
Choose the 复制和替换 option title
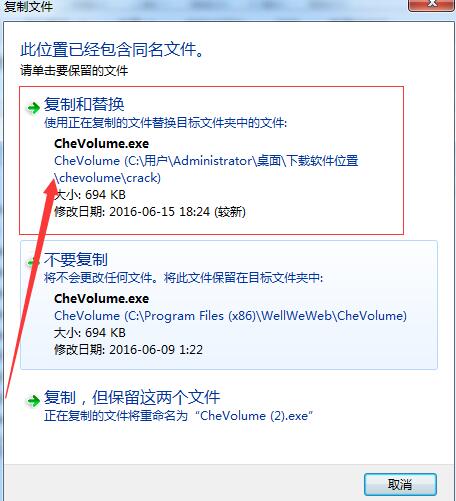click(84, 104)
